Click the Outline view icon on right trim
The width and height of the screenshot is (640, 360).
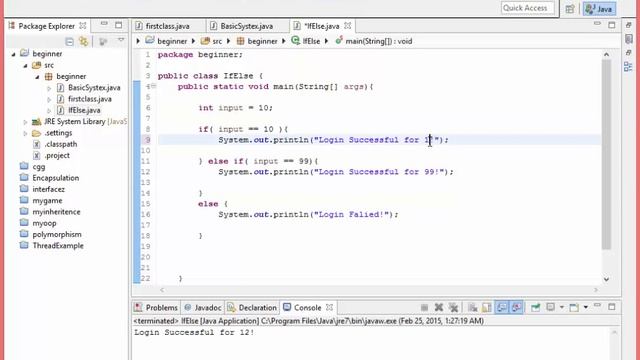point(628,67)
